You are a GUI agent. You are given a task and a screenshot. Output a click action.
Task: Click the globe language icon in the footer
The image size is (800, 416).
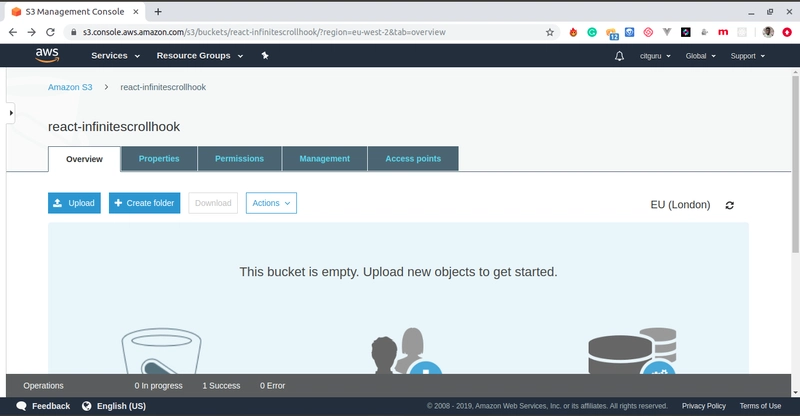87,406
